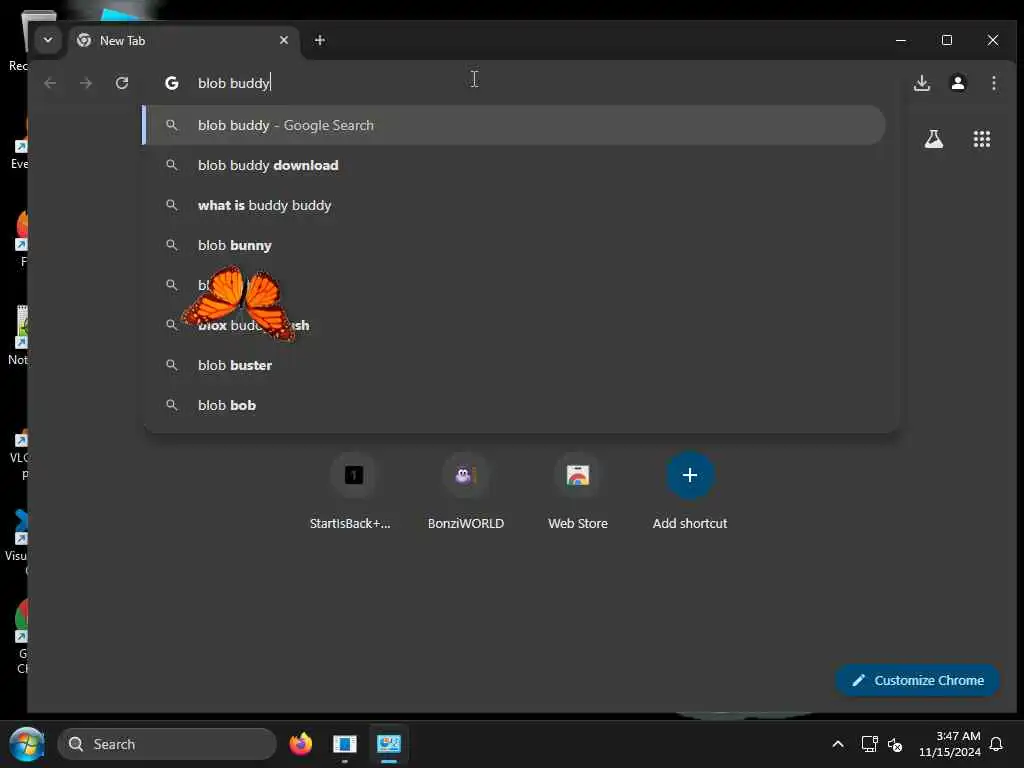Open the Web Store shortcut
The height and width of the screenshot is (768, 1024).
578,492
